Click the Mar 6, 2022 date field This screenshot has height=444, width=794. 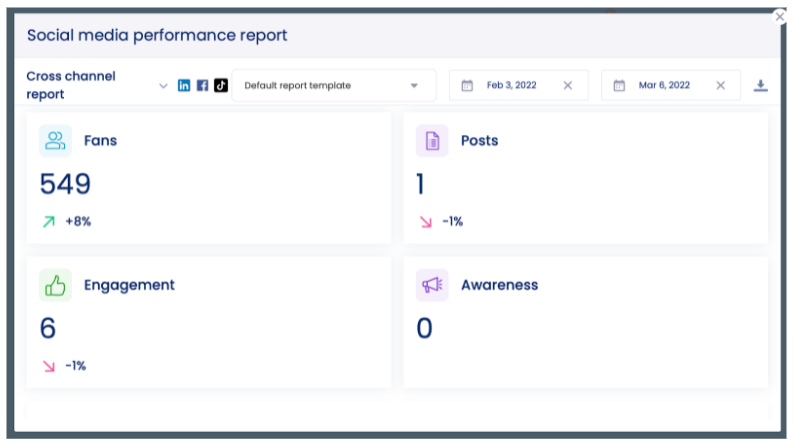tap(664, 86)
